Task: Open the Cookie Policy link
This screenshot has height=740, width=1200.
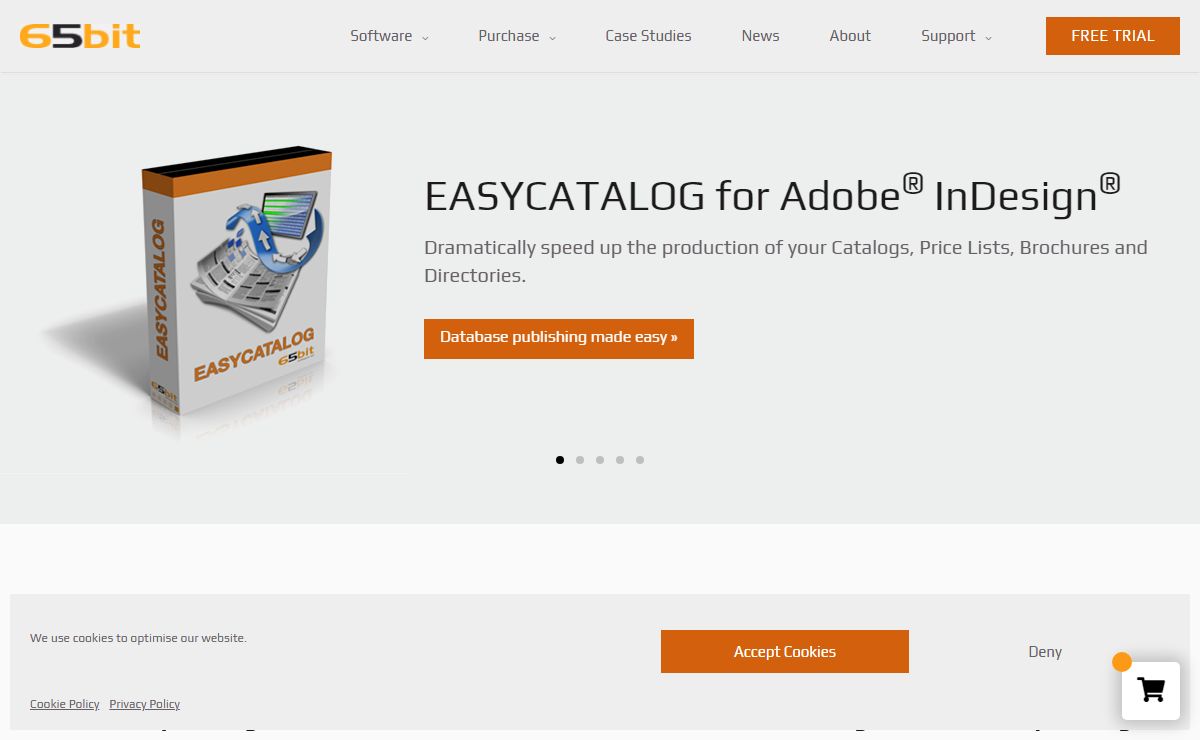Action: pos(65,704)
